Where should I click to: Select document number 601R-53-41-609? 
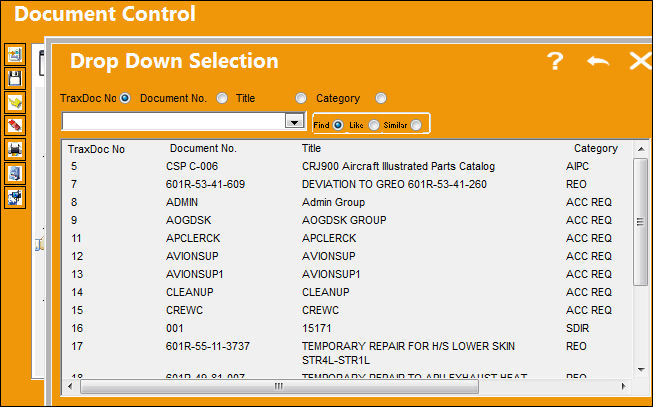205,184
